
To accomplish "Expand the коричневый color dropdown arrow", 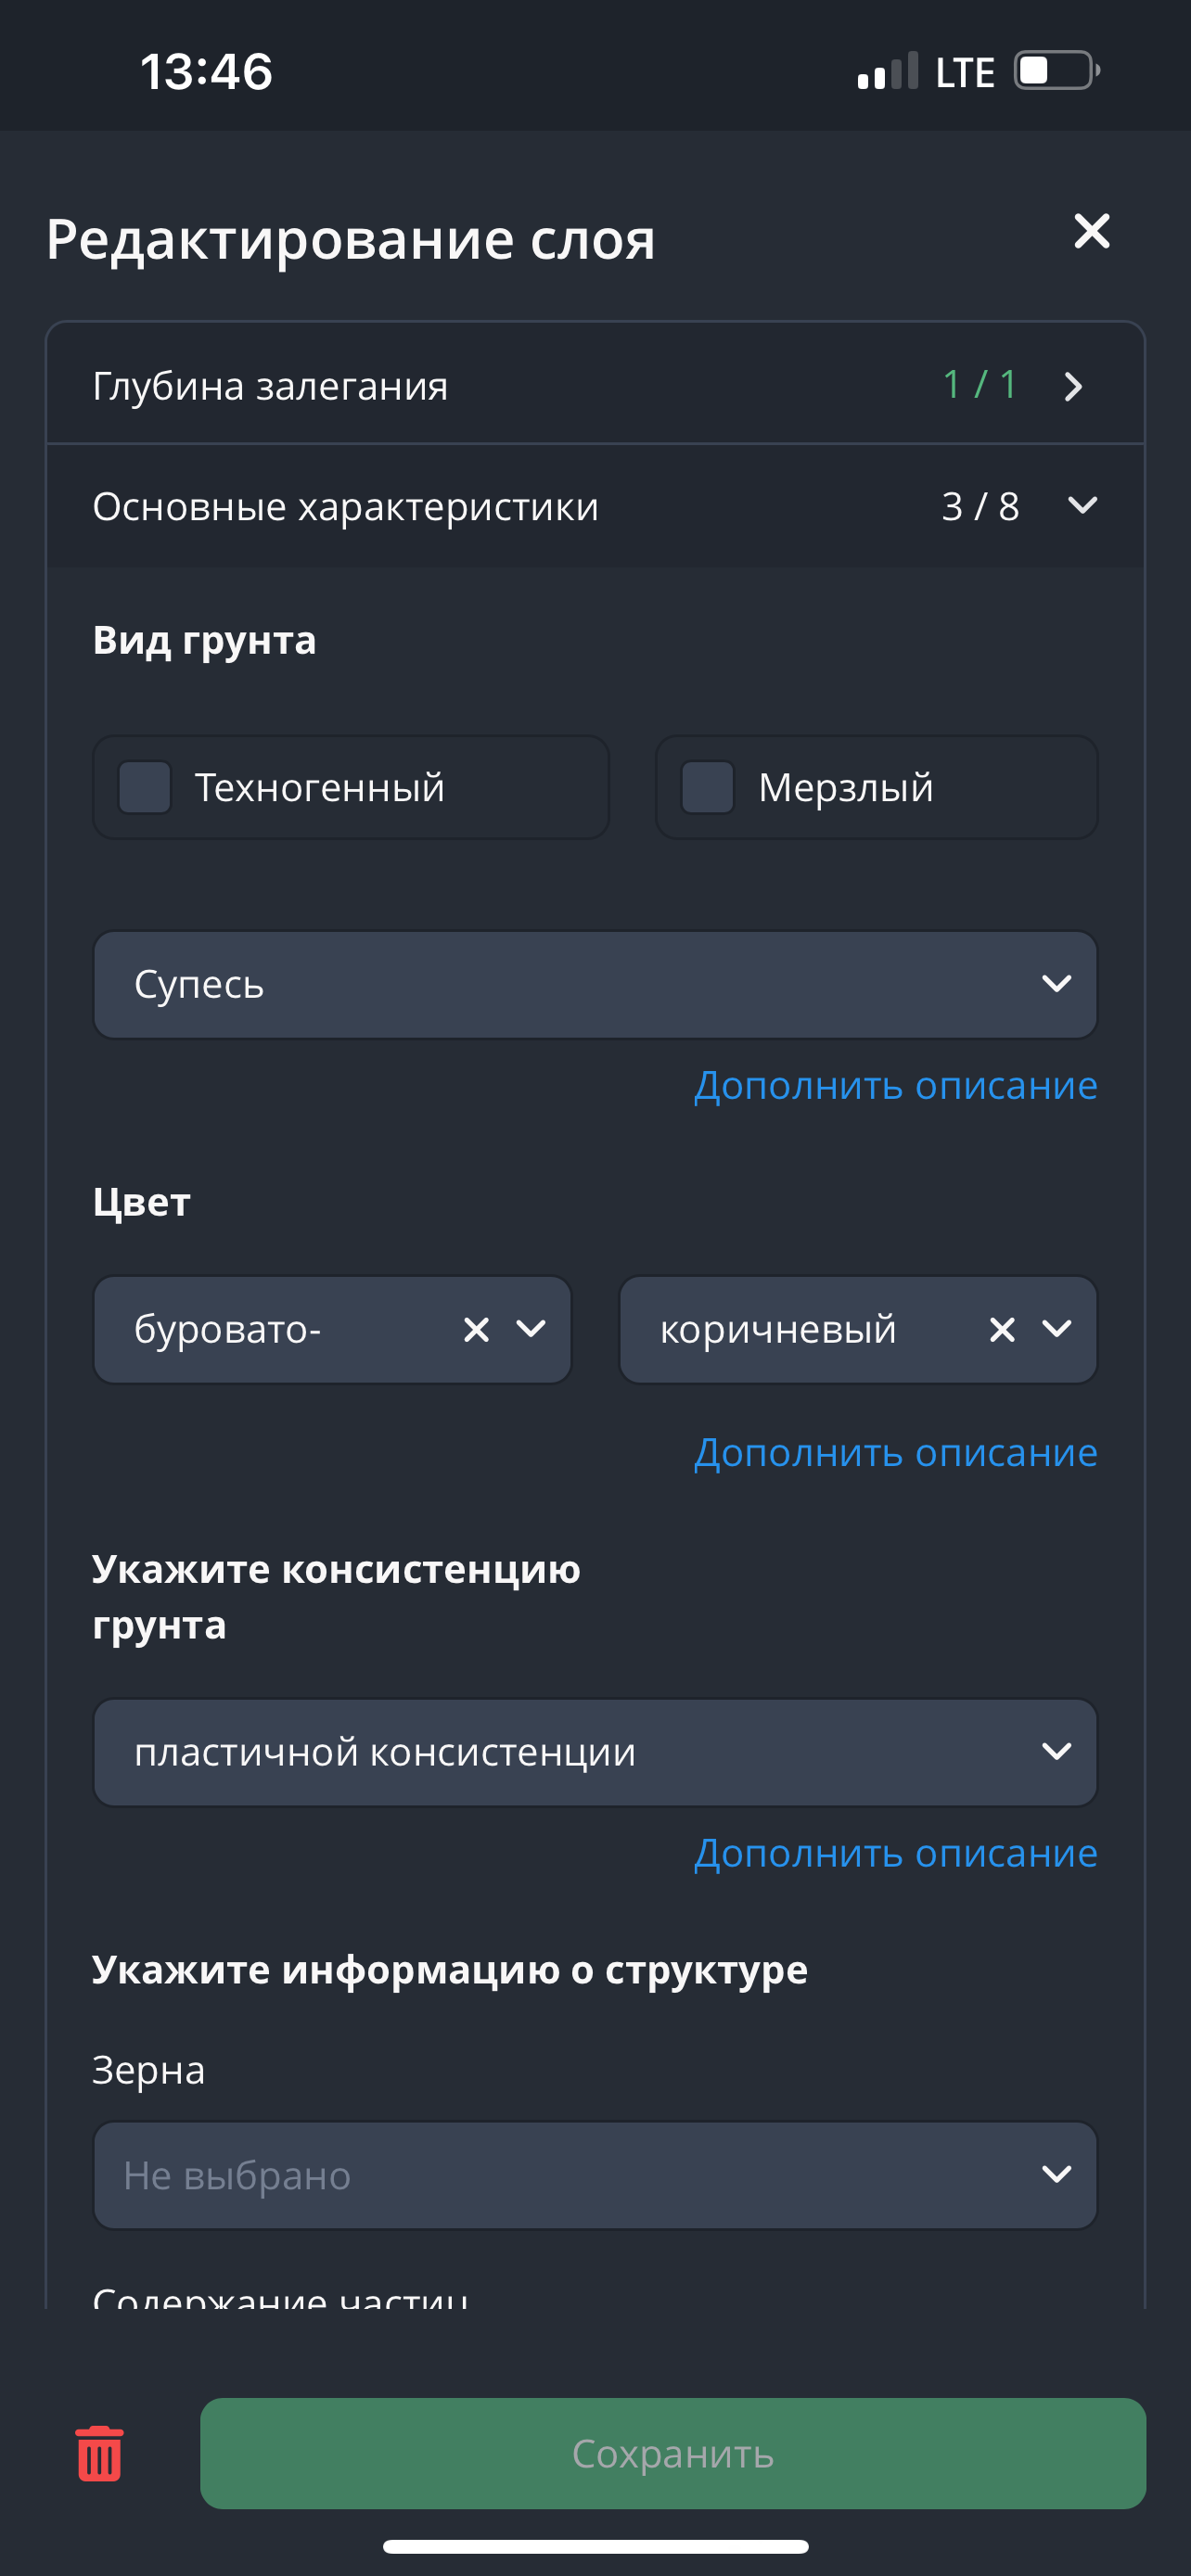I will pyautogui.click(x=1057, y=1329).
